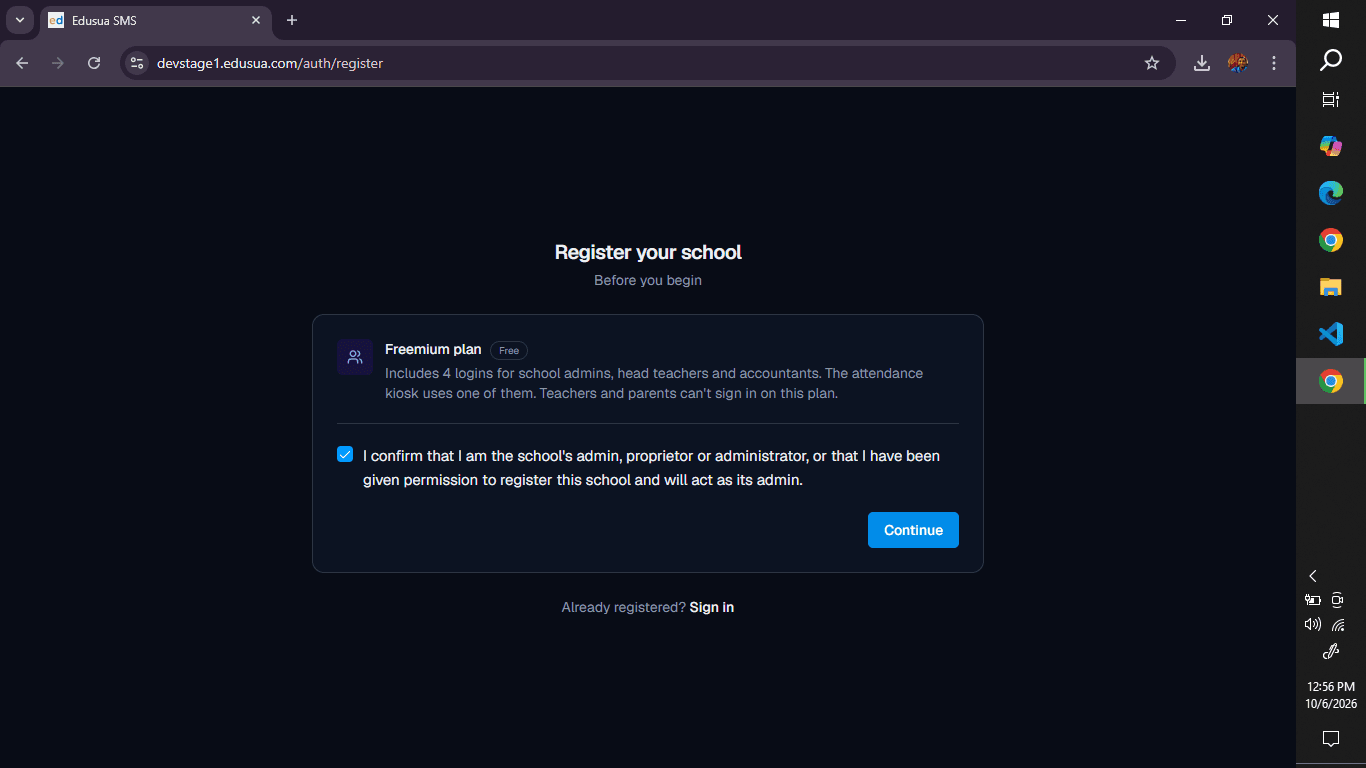Click the Freemium plan users icon
The width and height of the screenshot is (1366, 768).
355,357
